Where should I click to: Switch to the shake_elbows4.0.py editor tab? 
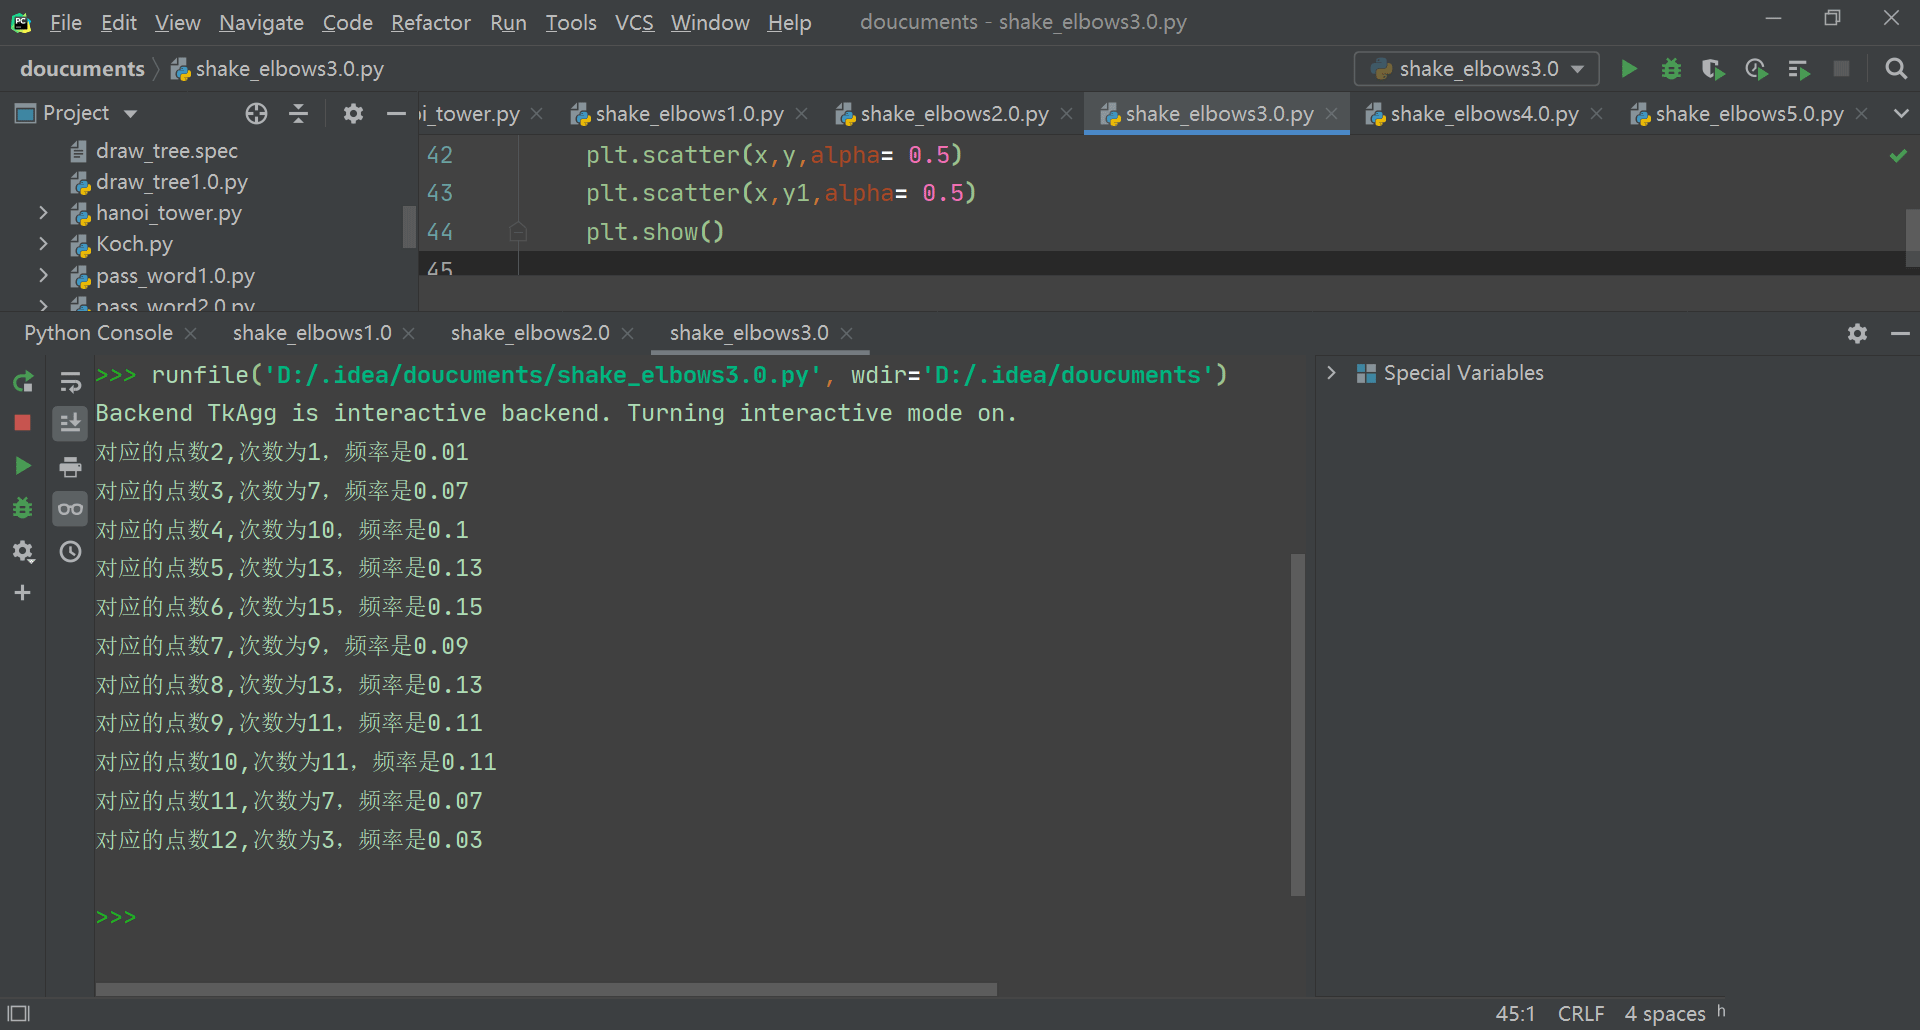pos(1484,114)
